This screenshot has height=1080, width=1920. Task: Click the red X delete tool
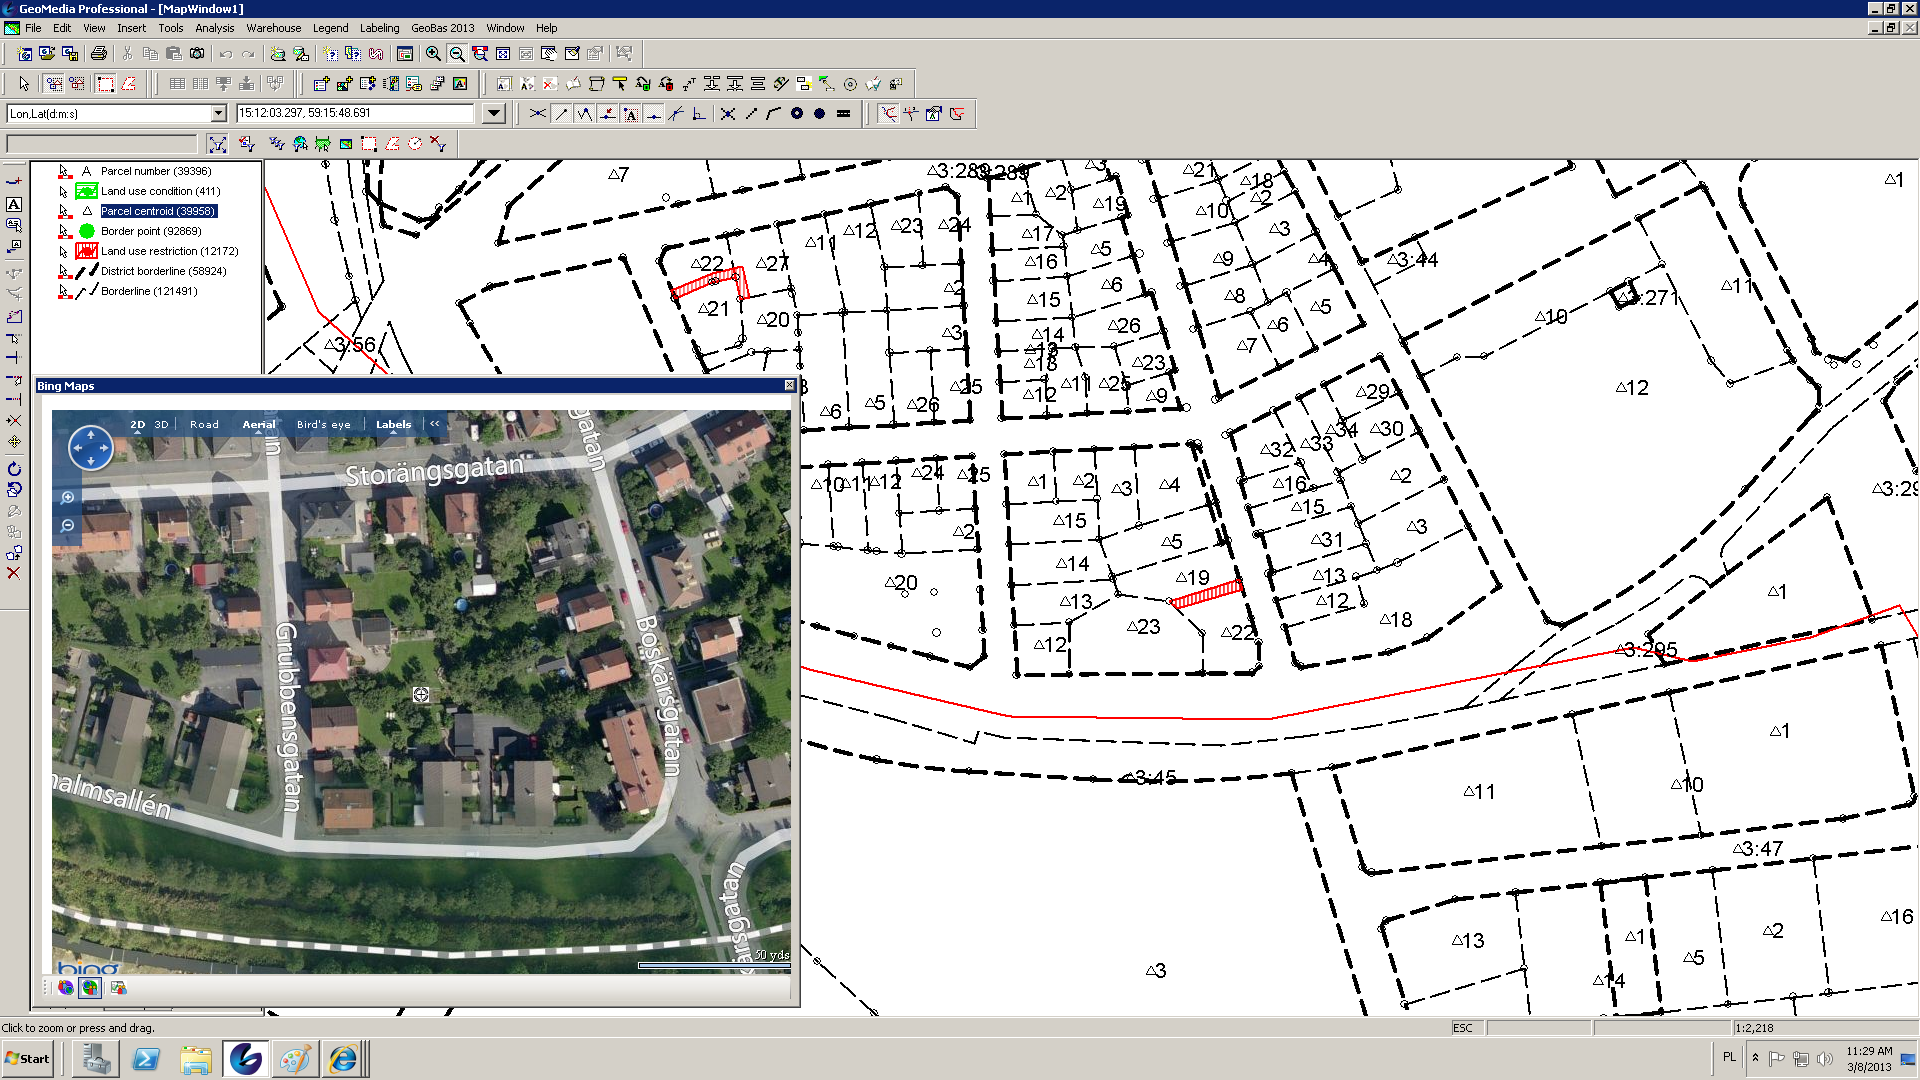[14, 573]
